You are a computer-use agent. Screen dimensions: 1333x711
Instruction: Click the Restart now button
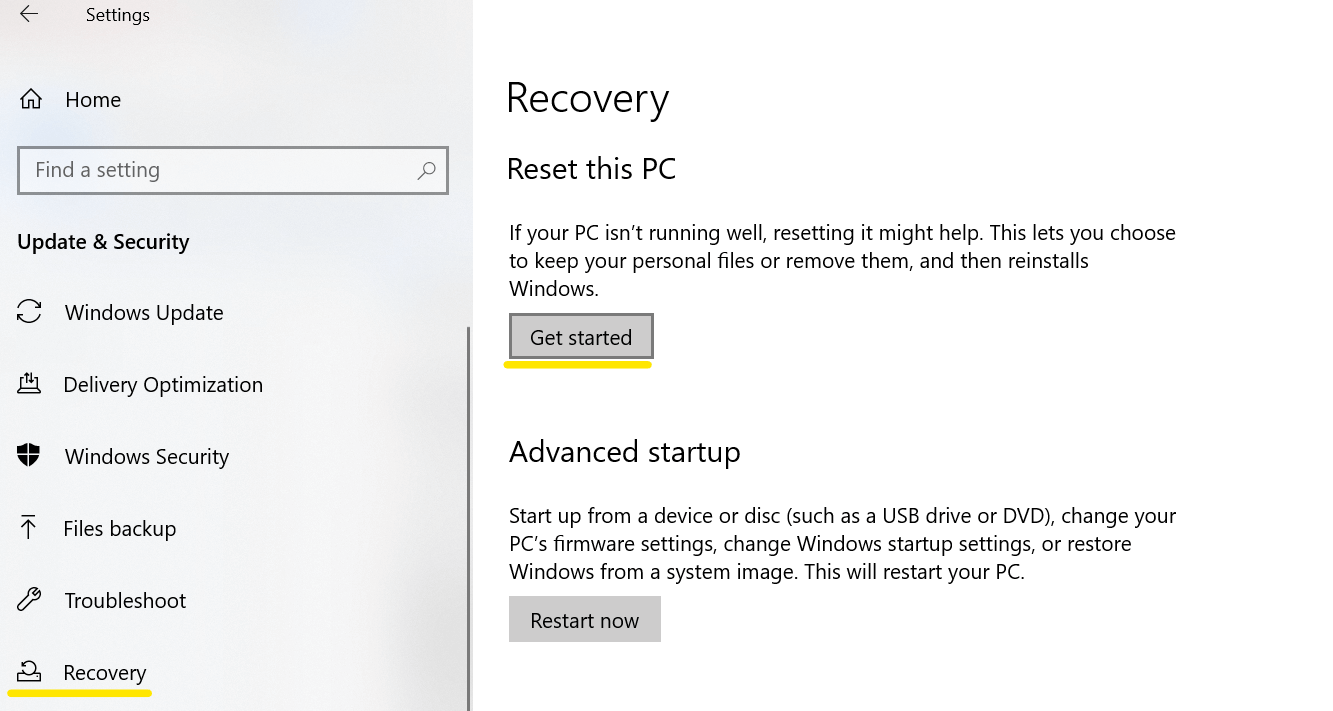tap(584, 619)
